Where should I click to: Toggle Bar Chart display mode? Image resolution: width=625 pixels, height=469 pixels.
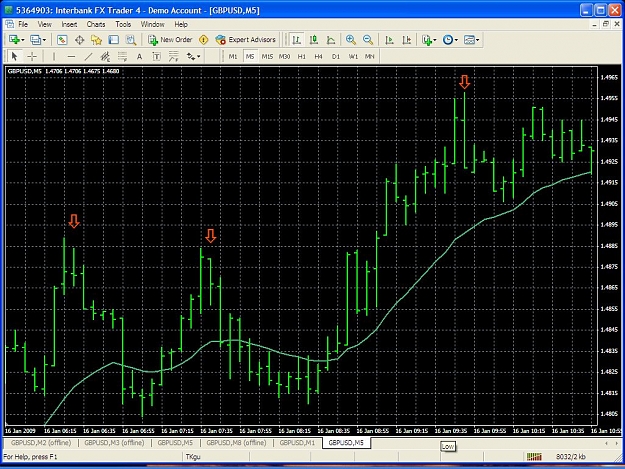click(x=296, y=39)
